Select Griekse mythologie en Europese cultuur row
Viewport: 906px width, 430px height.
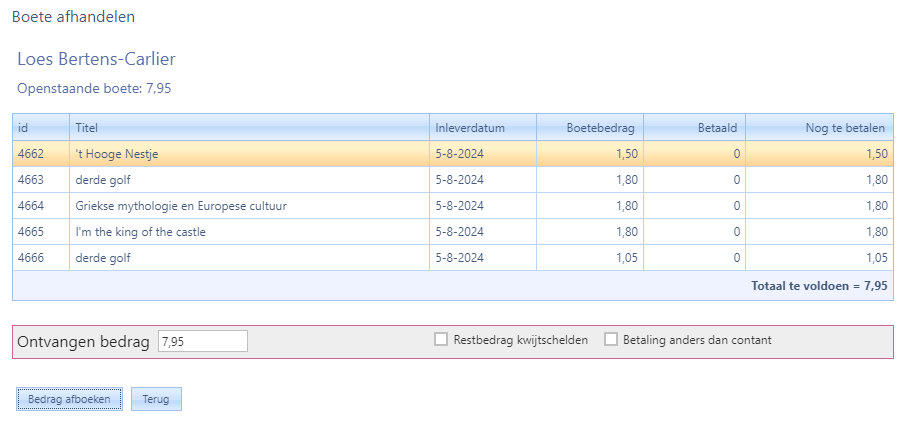tap(249, 206)
